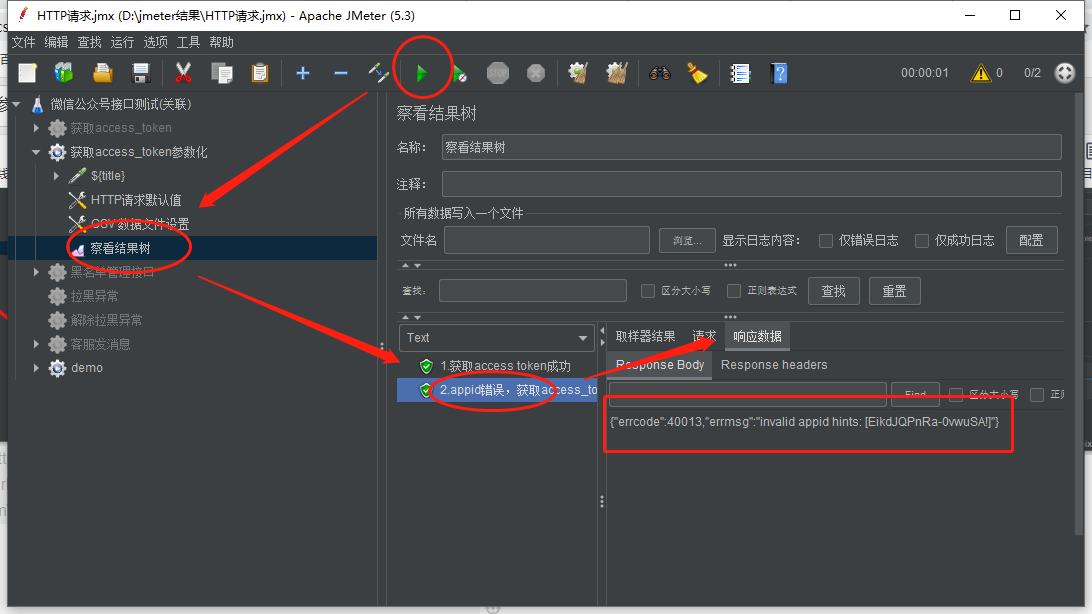This screenshot has width=1092, height=614.
Task: Click Start no pauses icon
Action: [x=460, y=73]
